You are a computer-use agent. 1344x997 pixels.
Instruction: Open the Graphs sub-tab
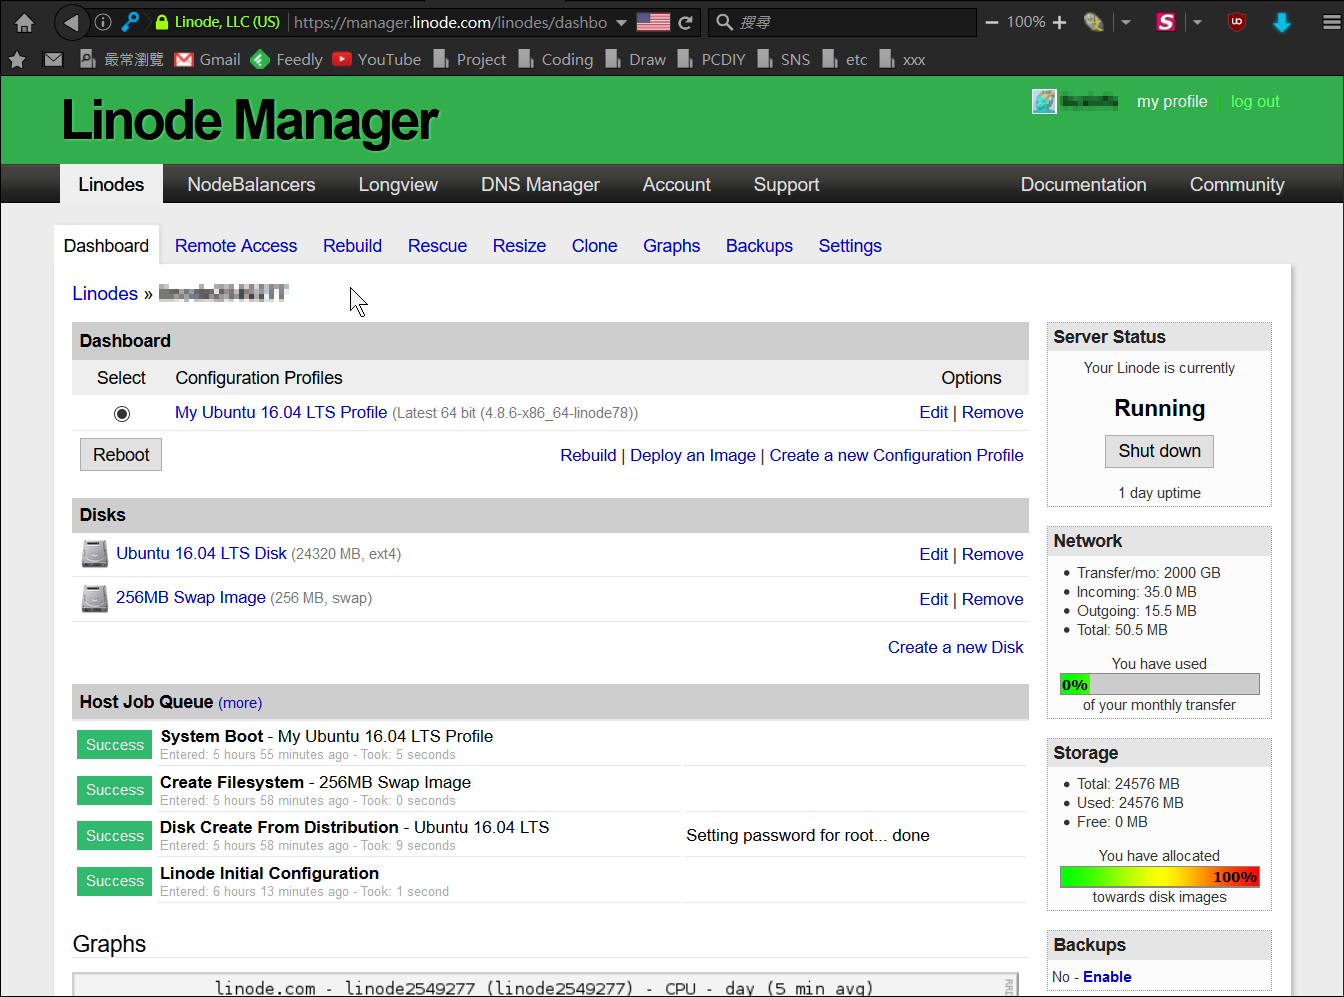point(671,246)
